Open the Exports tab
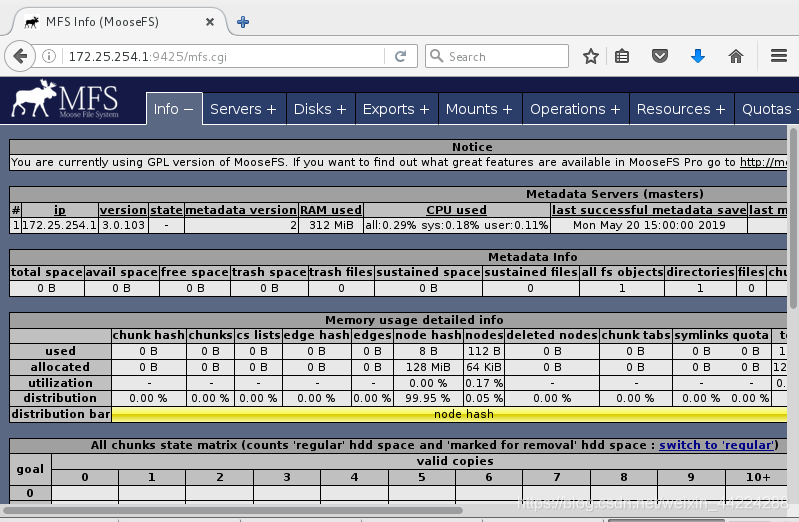 point(396,109)
